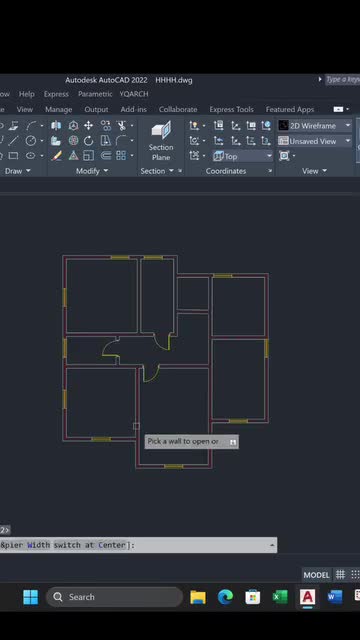Open Microsoft Edge from taskbar
The height and width of the screenshot is (640, 360).
pos(225,597)
